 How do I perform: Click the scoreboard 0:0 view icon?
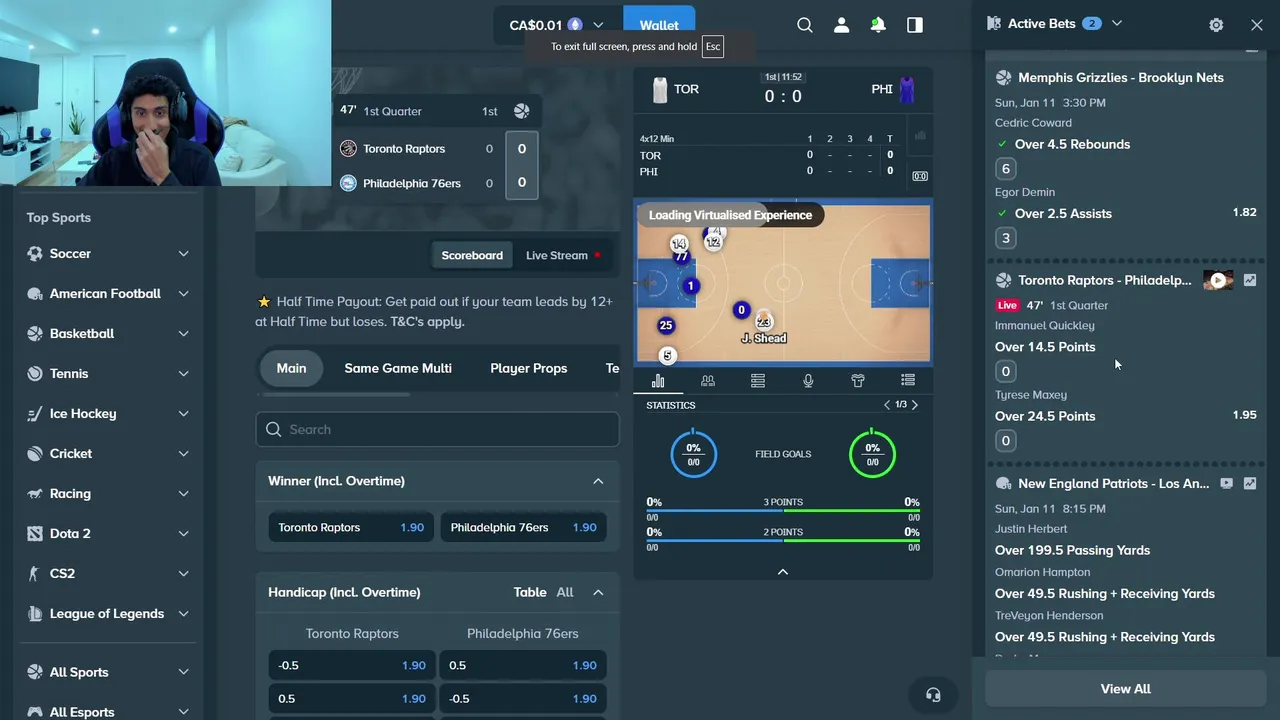point(920,176)
